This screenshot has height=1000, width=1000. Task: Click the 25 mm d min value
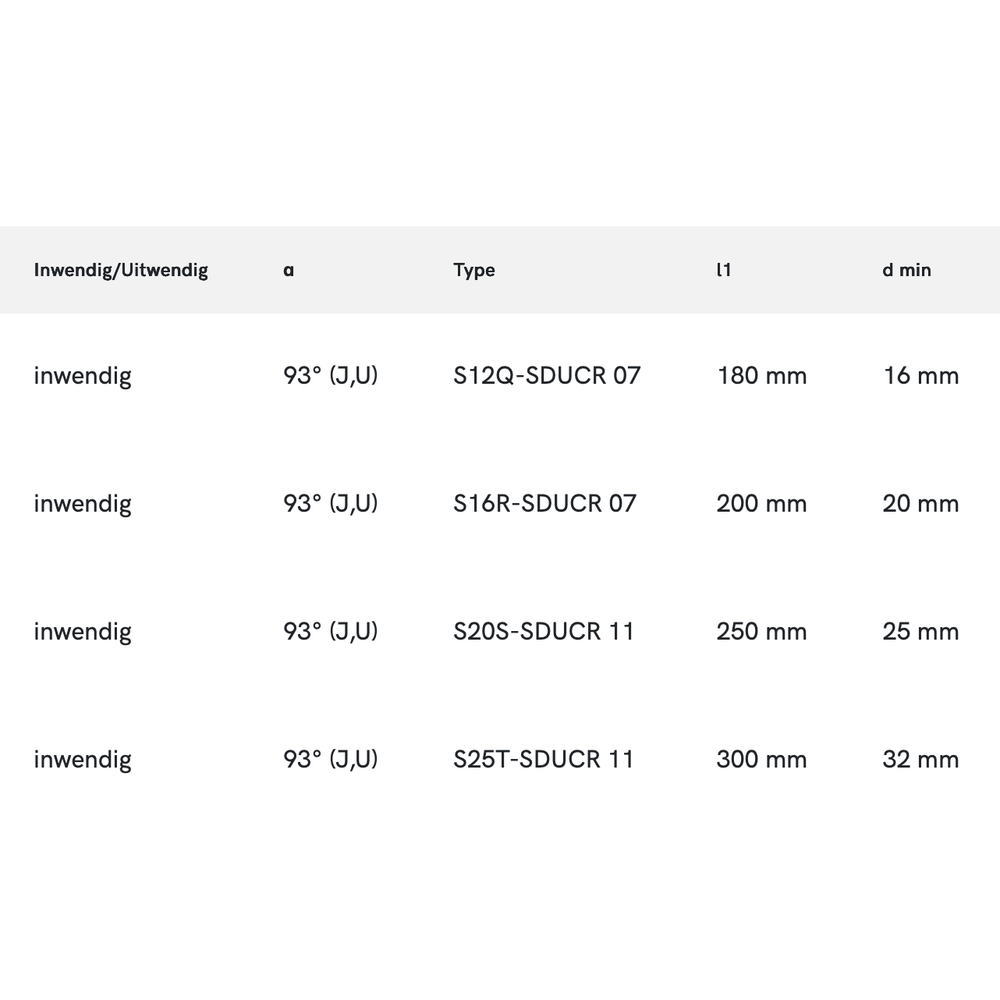pyautogui.click(x=920, y=631)
